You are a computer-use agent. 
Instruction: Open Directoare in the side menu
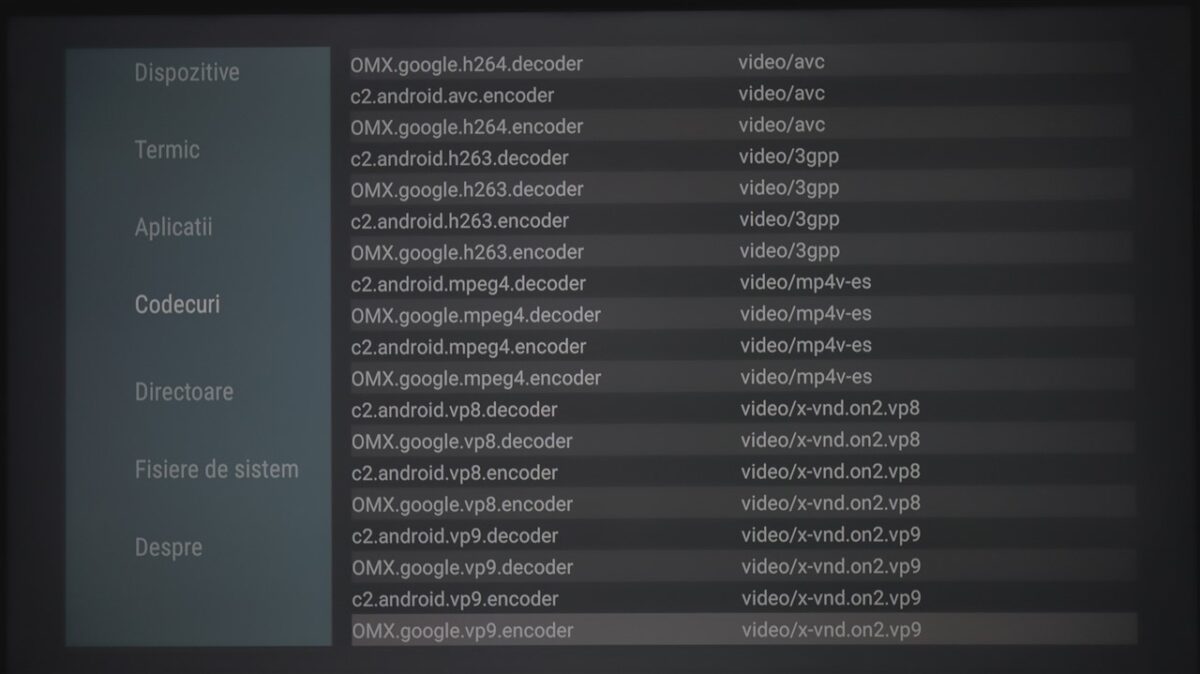point(184,391)
